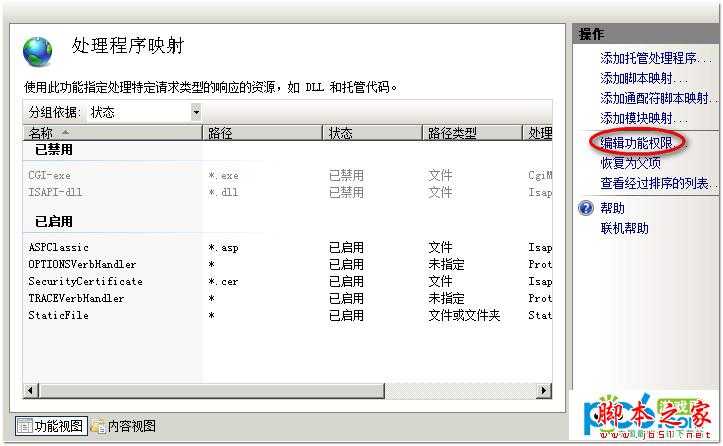
Task: Select the TRACEVerbHandler row
Action: pyautogui.click(x=288, y=298)
